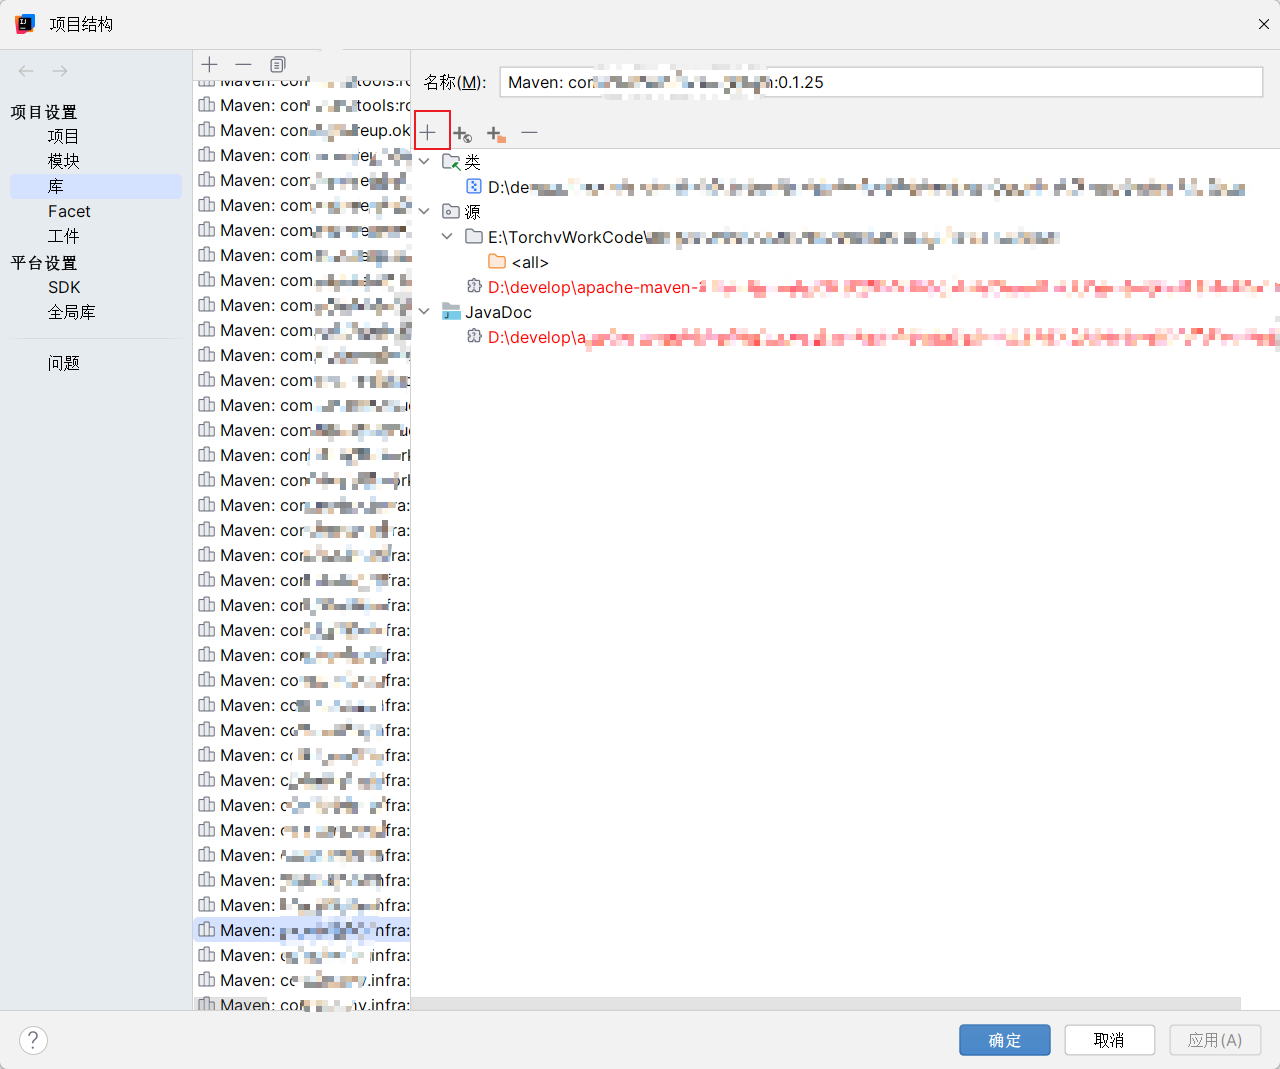Open help with question mark icon
This screenshot has height=1069, width=1280.
pos(33,1040)
